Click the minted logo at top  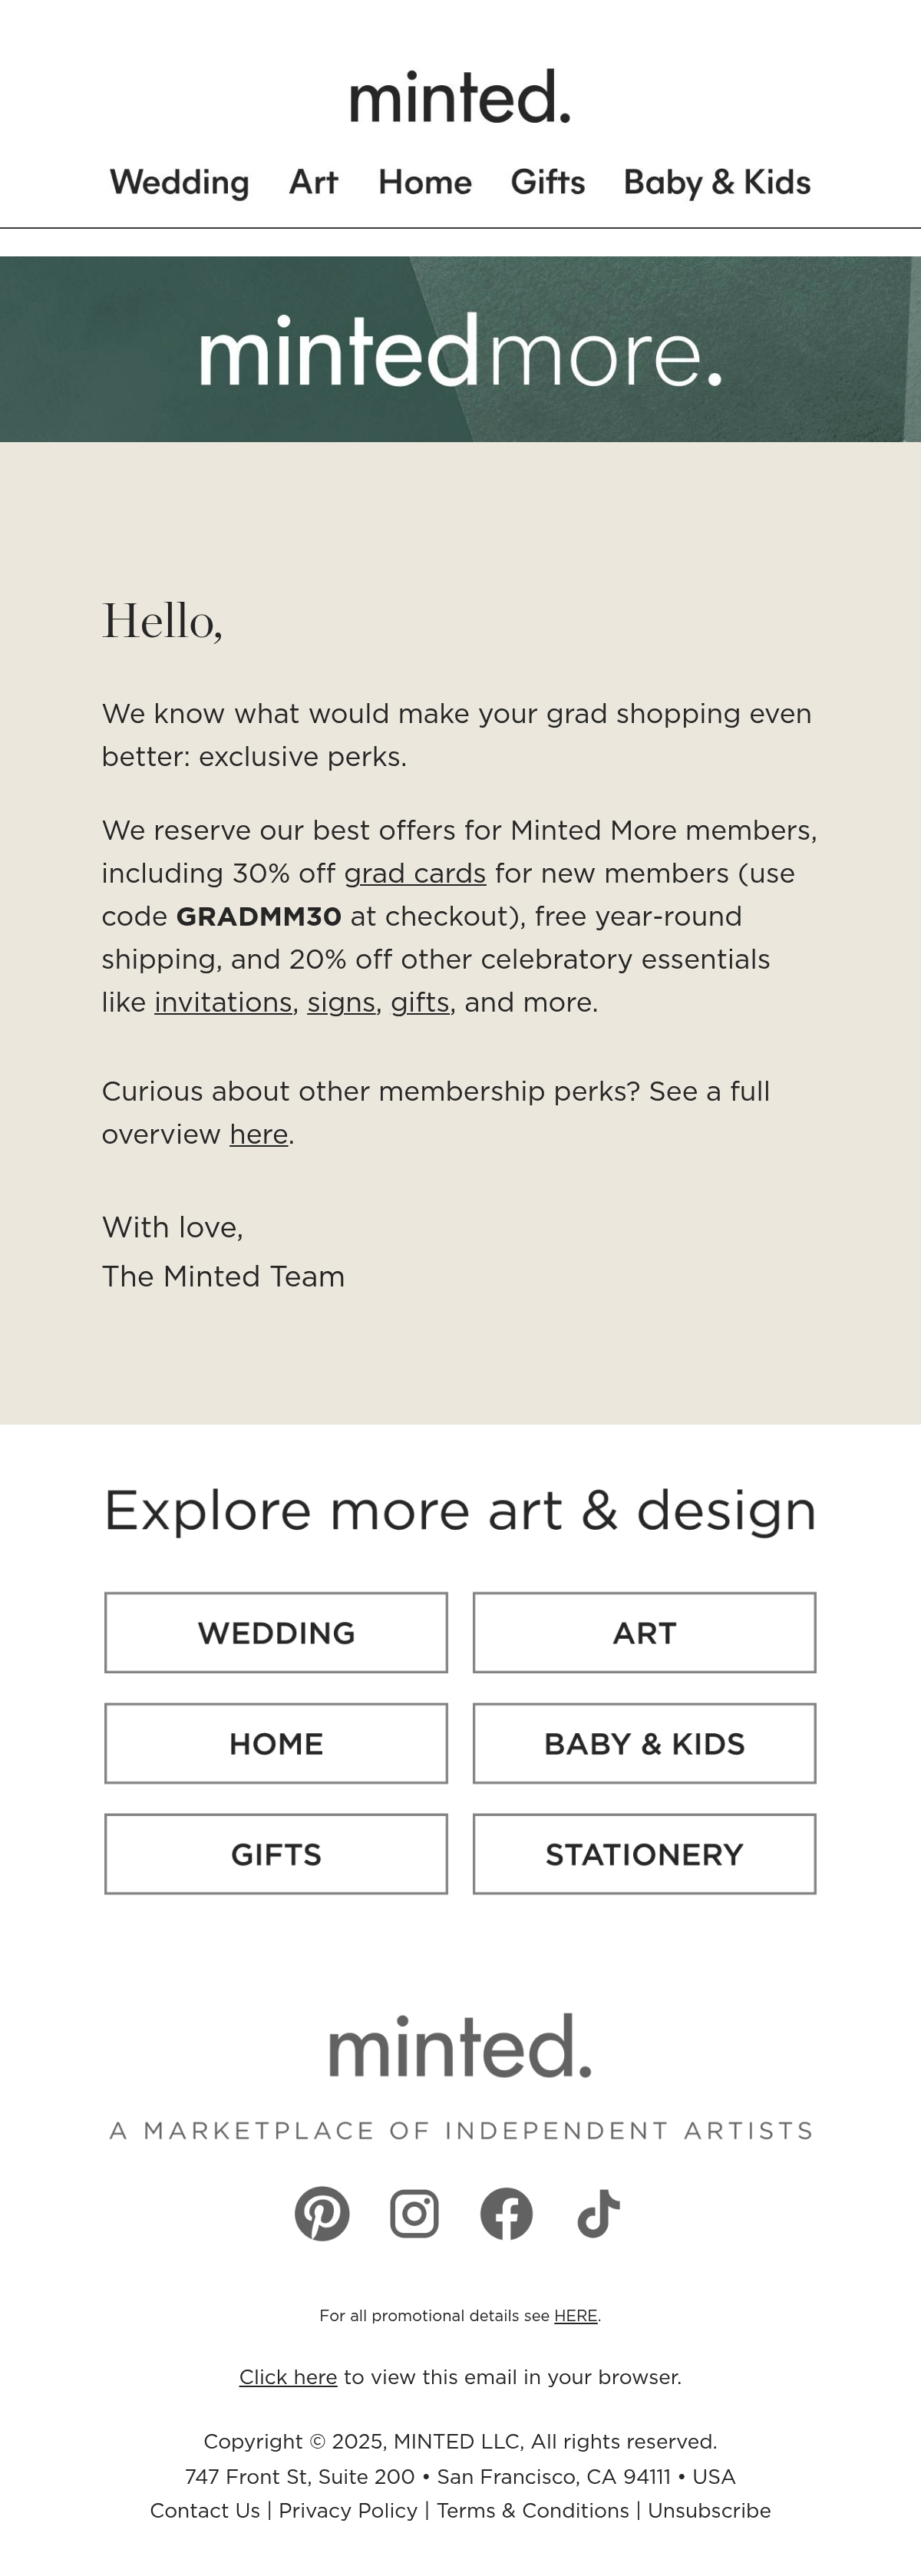click(x=460, y=97)
